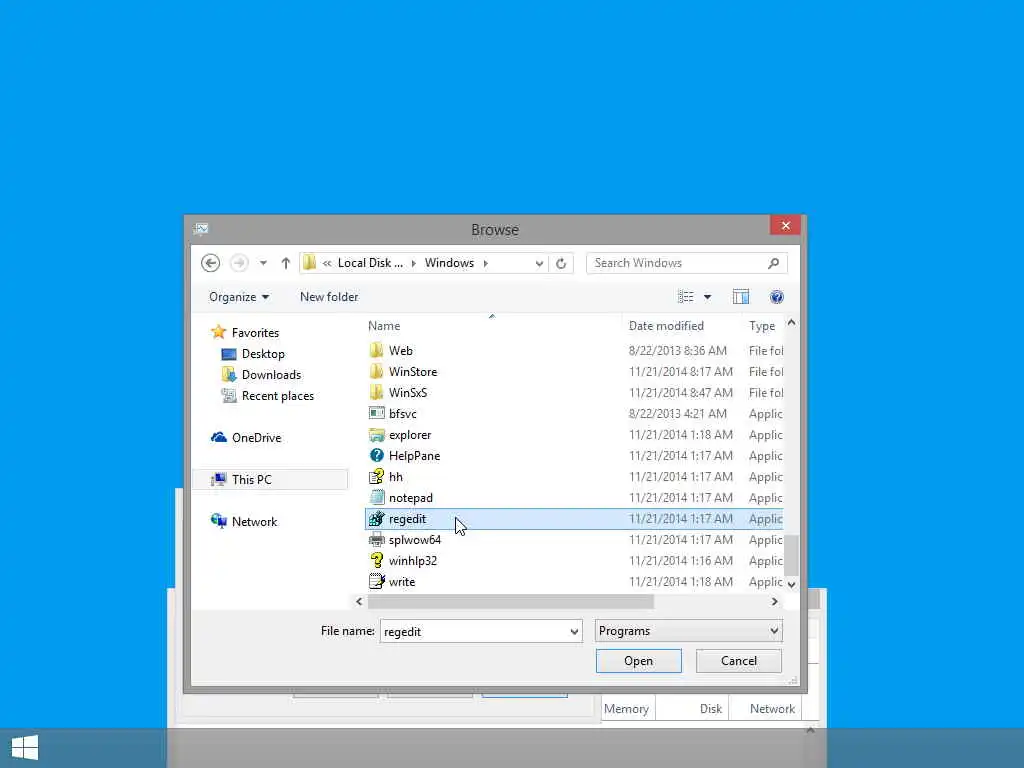This screenshot has width=1024, height=768.
Task: Change the view with the view icon
Action: [x=686, y=297]
